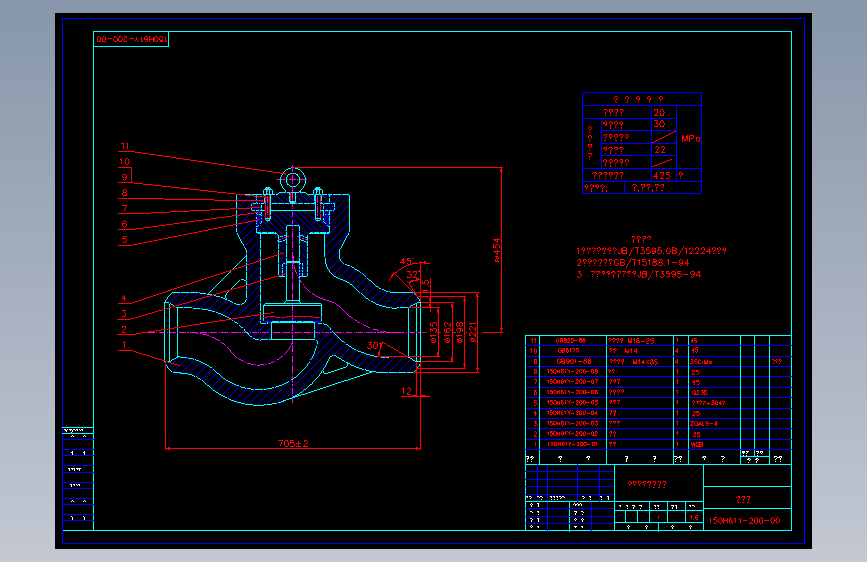Select part number 150H61Y-200-08 in the list
867x562 pixels.
tap(572, 372)
